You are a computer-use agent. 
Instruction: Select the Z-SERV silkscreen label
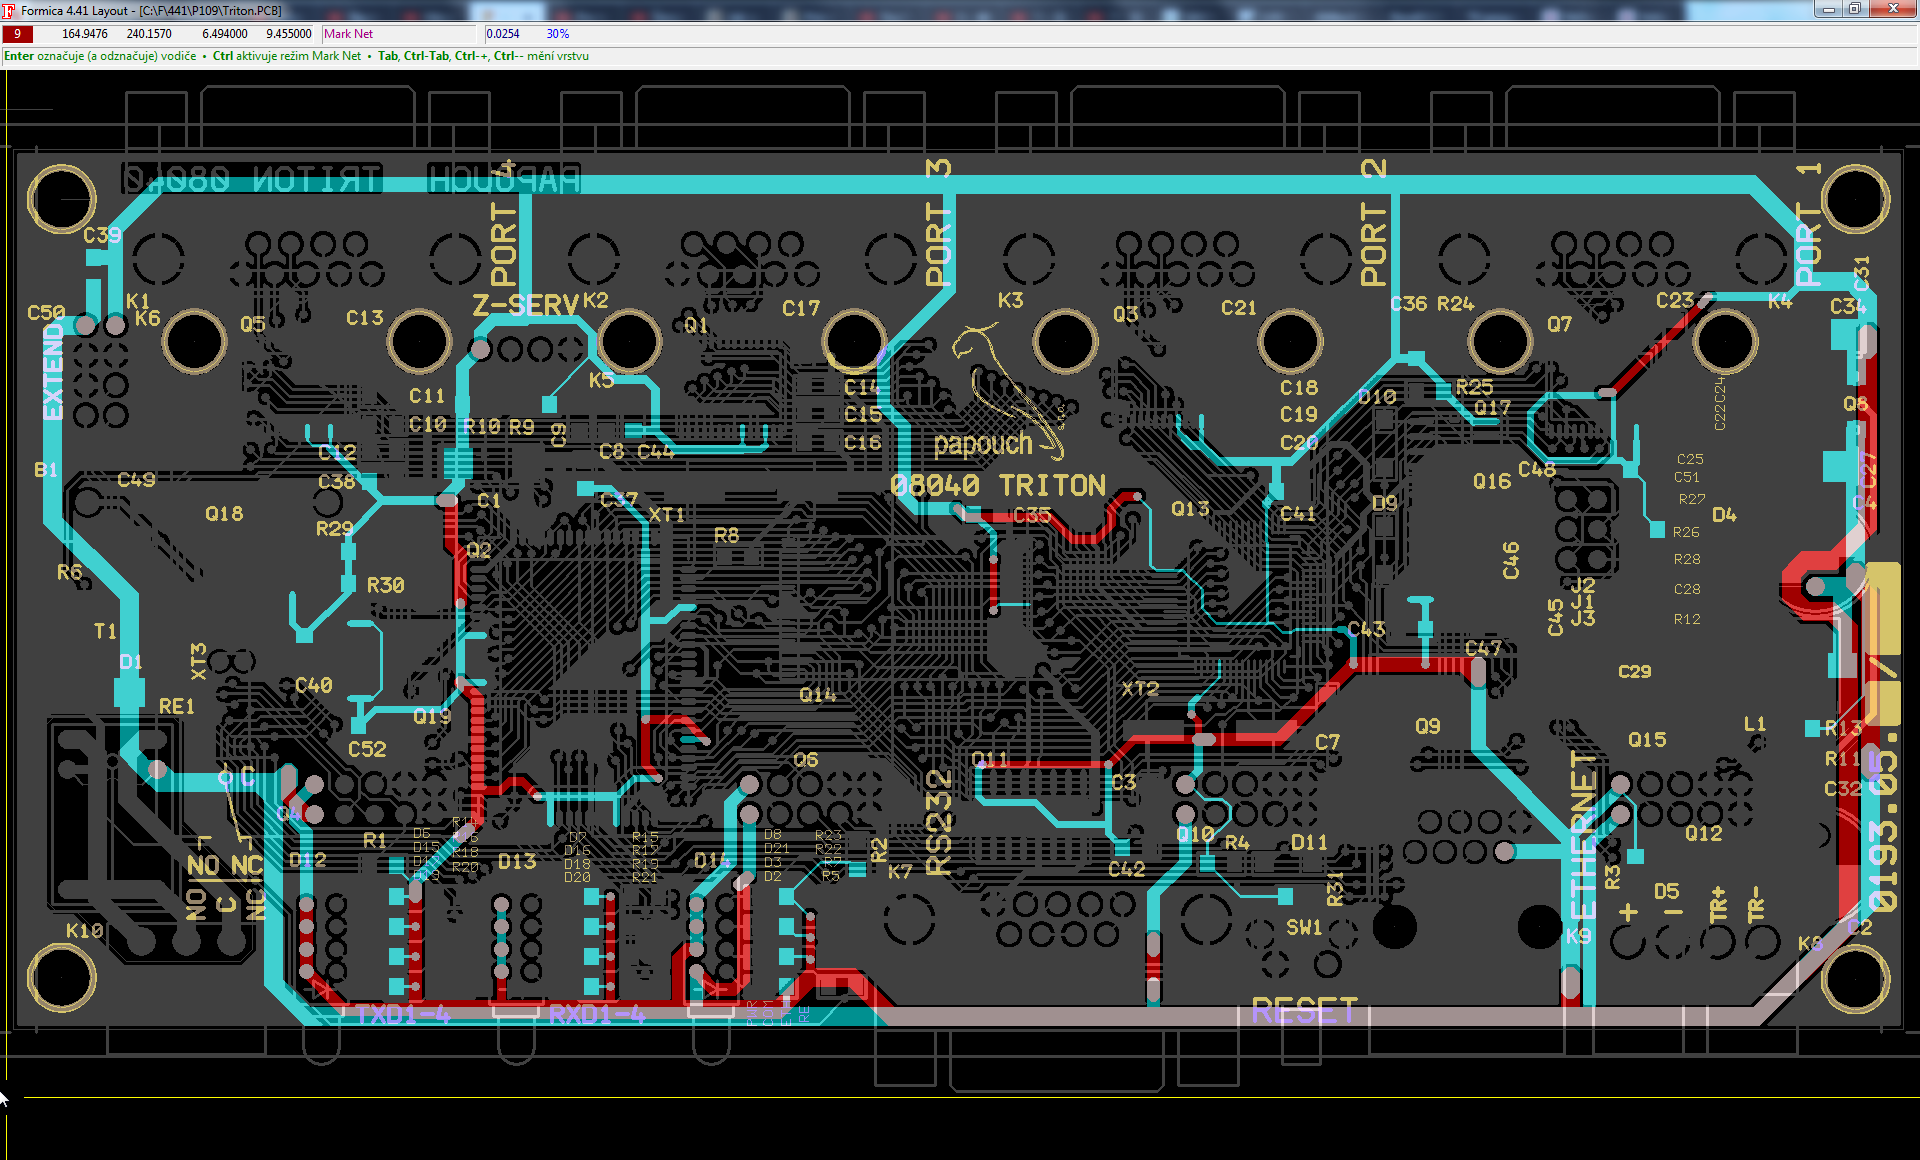pyautogui.click(x=526, y=306)
